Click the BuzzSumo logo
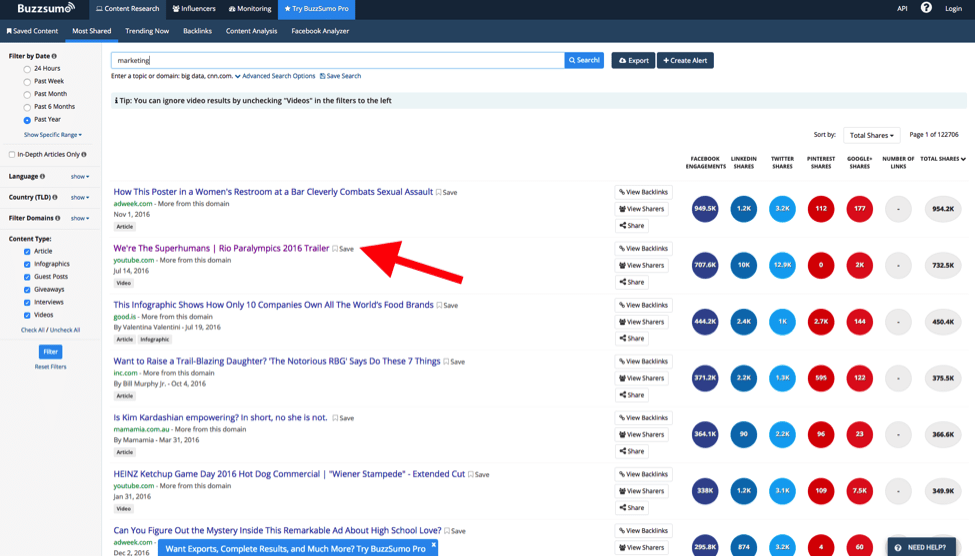Viewport: 975px width, 557px height. pos(46,8)
